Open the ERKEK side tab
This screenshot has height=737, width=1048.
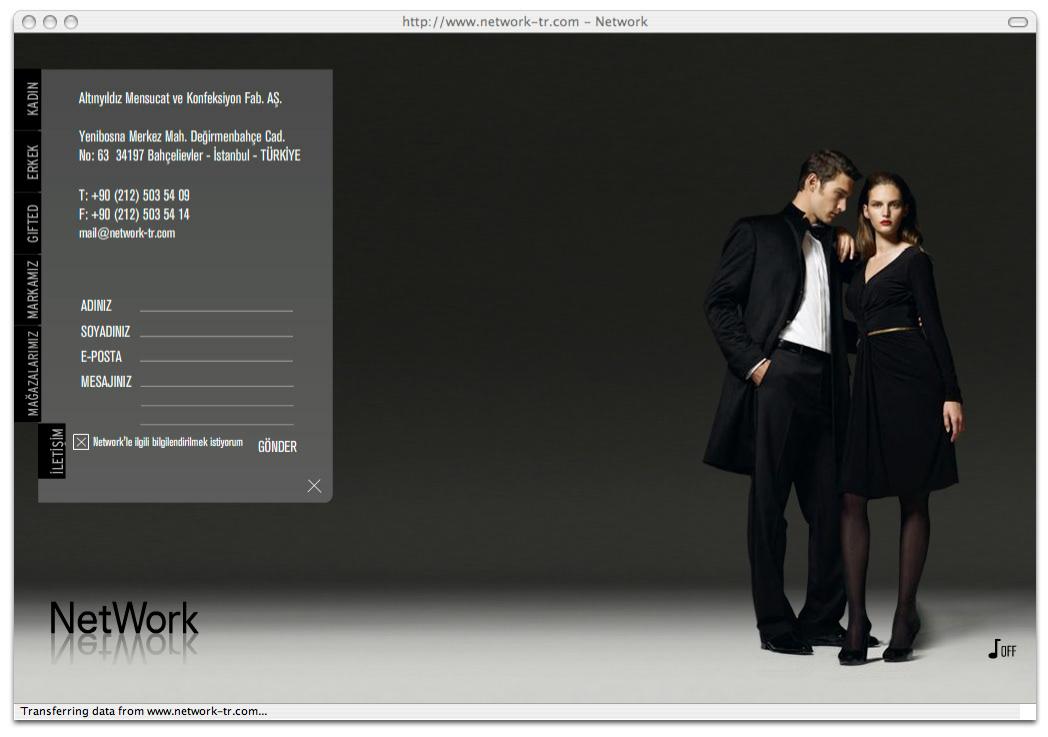(27, 162)
